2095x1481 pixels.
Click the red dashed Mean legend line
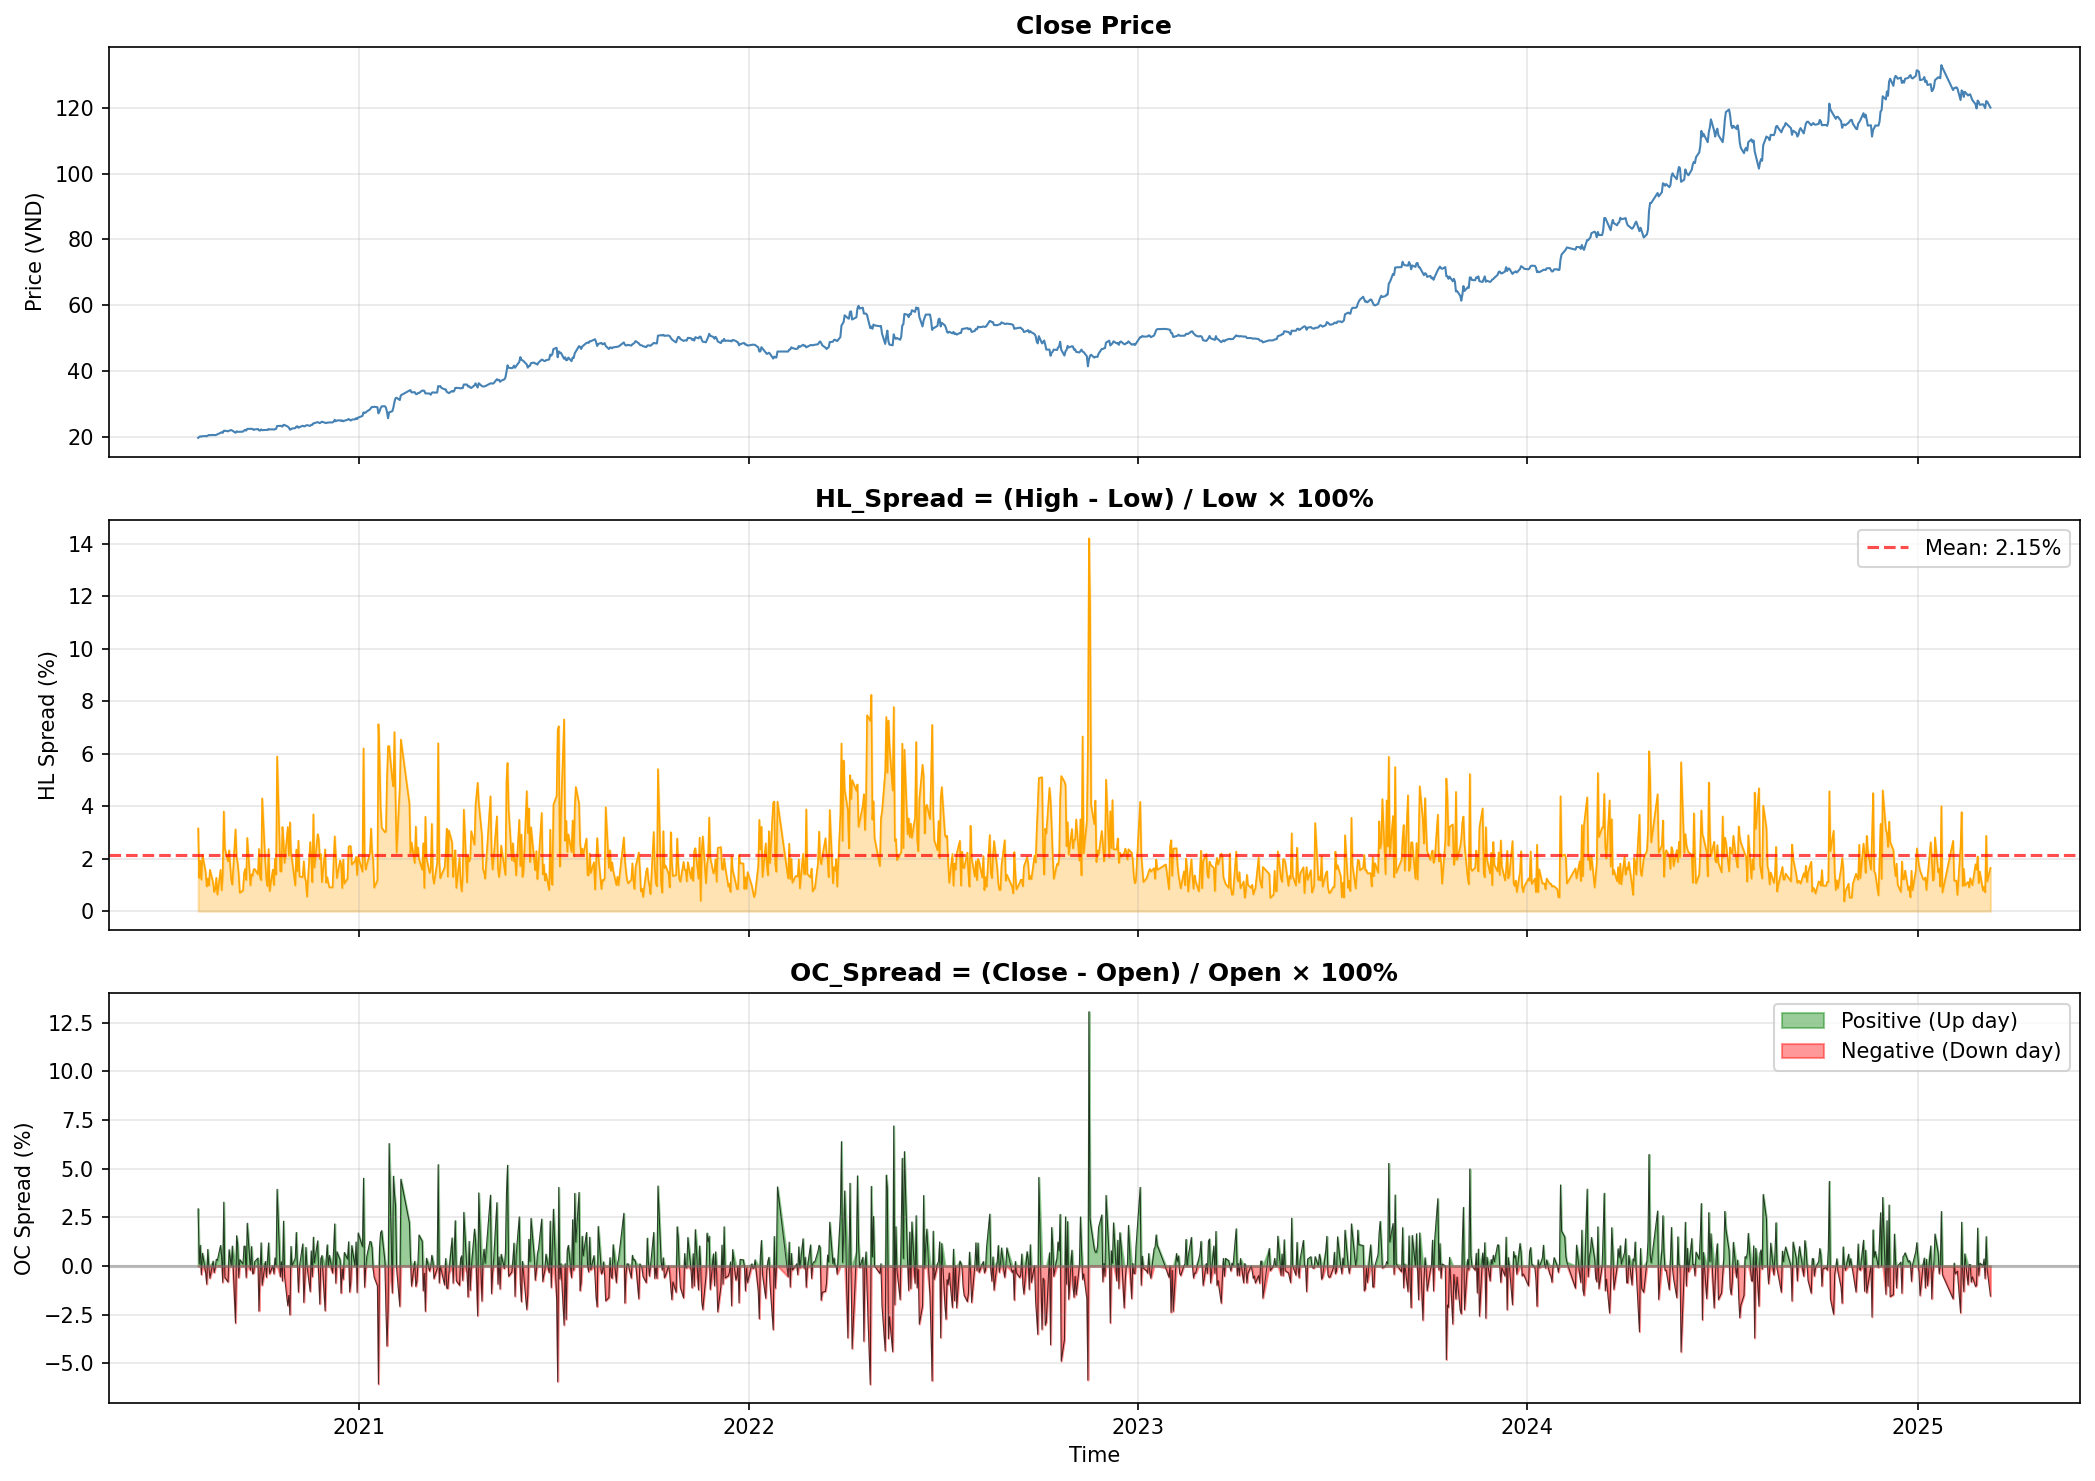[1888, 548]
